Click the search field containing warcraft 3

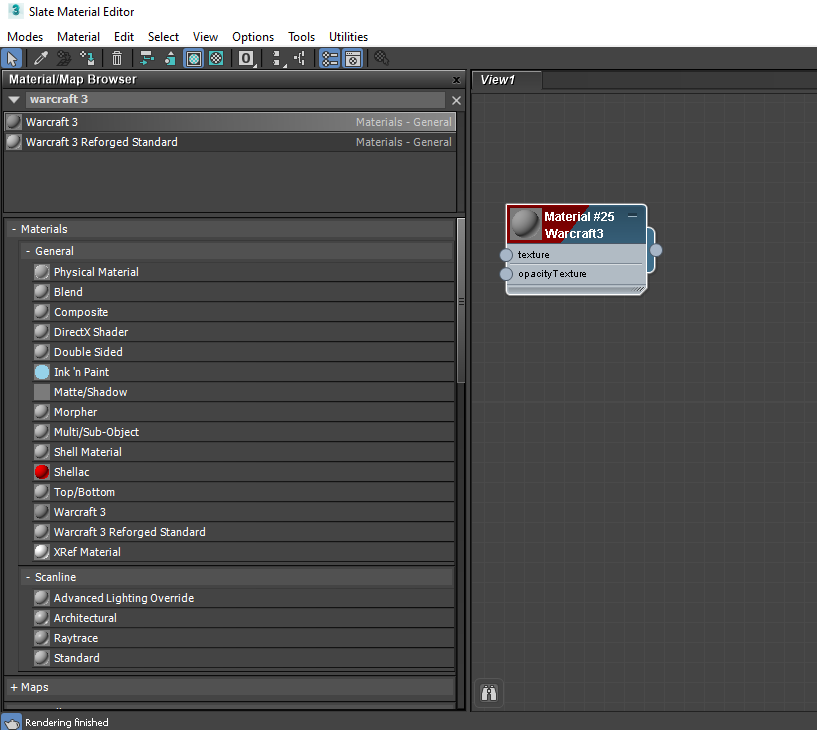(236, 100)
